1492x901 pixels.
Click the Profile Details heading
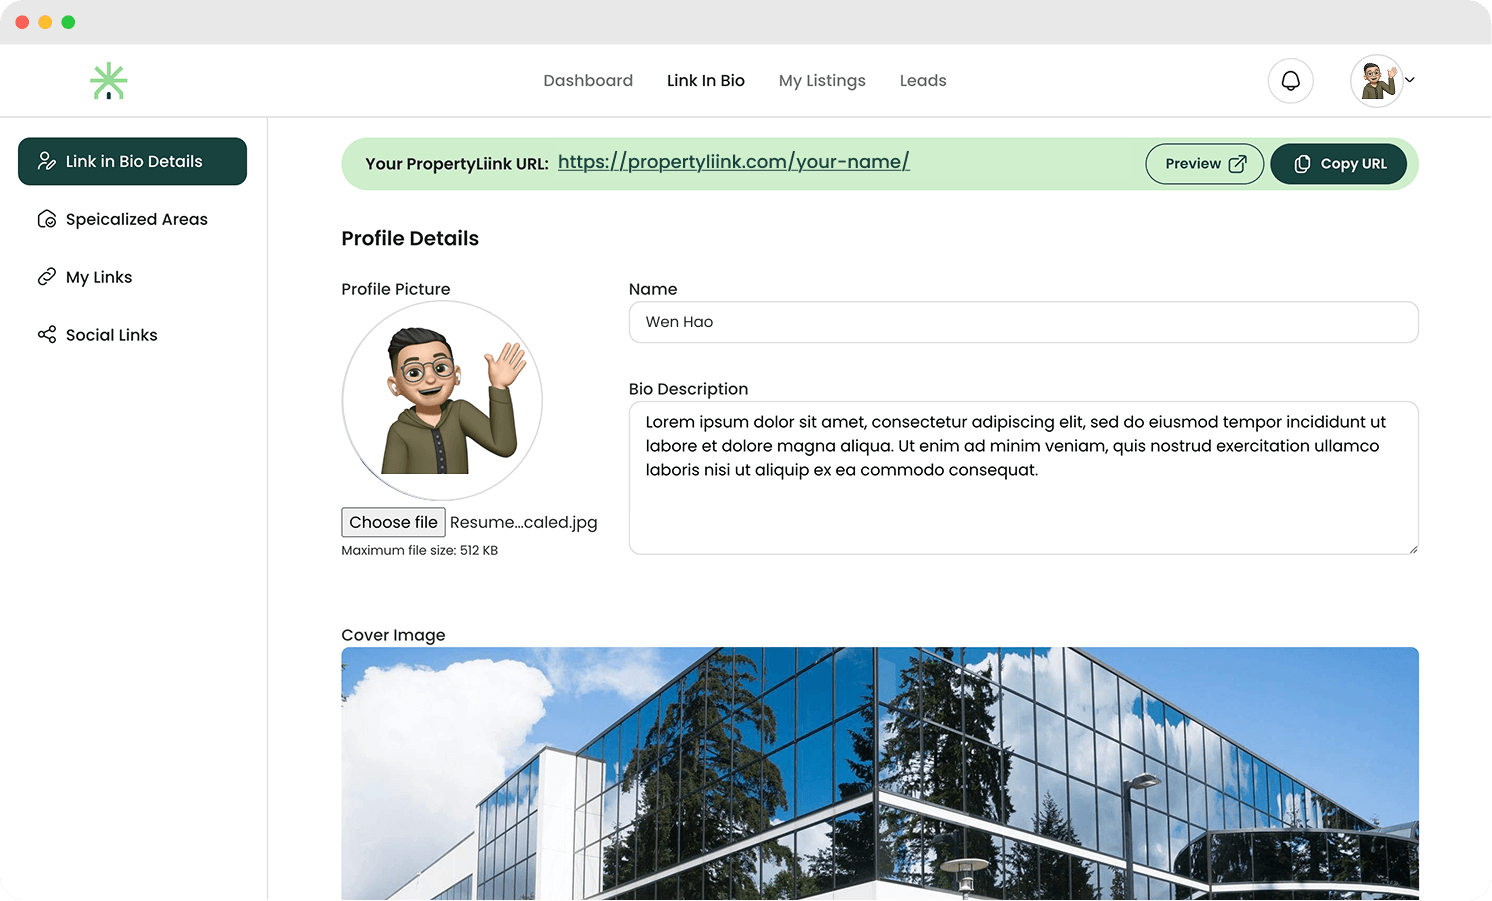click(410, 238)
